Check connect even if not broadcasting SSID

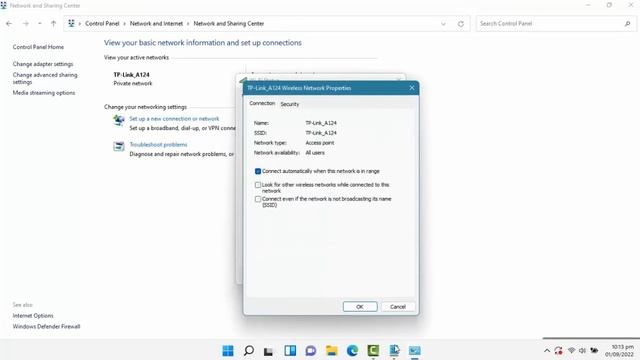[x=258, y=199]
